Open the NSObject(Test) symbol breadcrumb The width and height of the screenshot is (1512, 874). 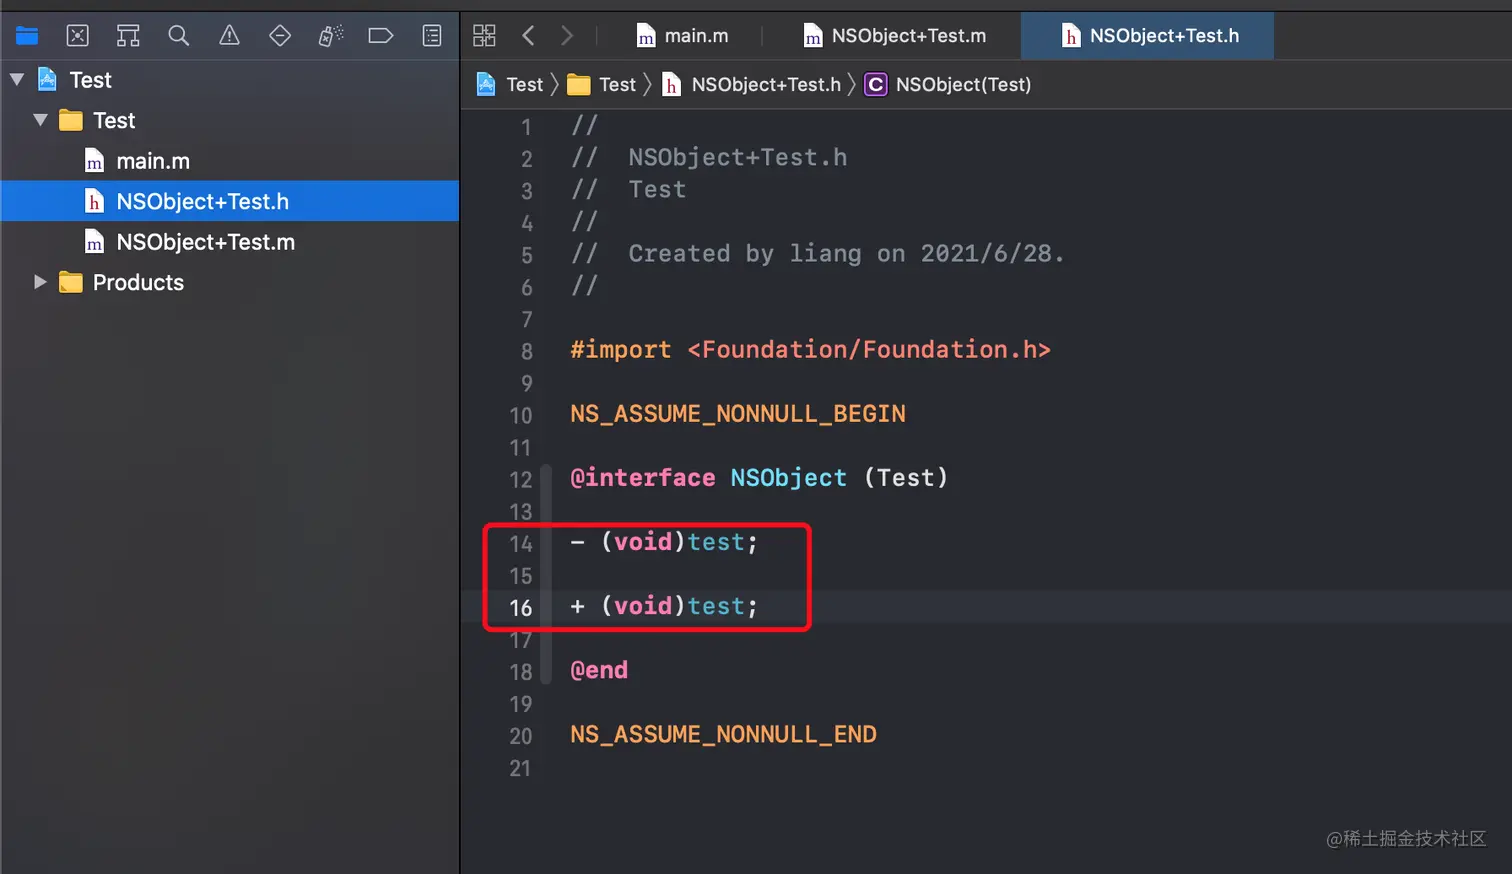click(x=947, y=85)
